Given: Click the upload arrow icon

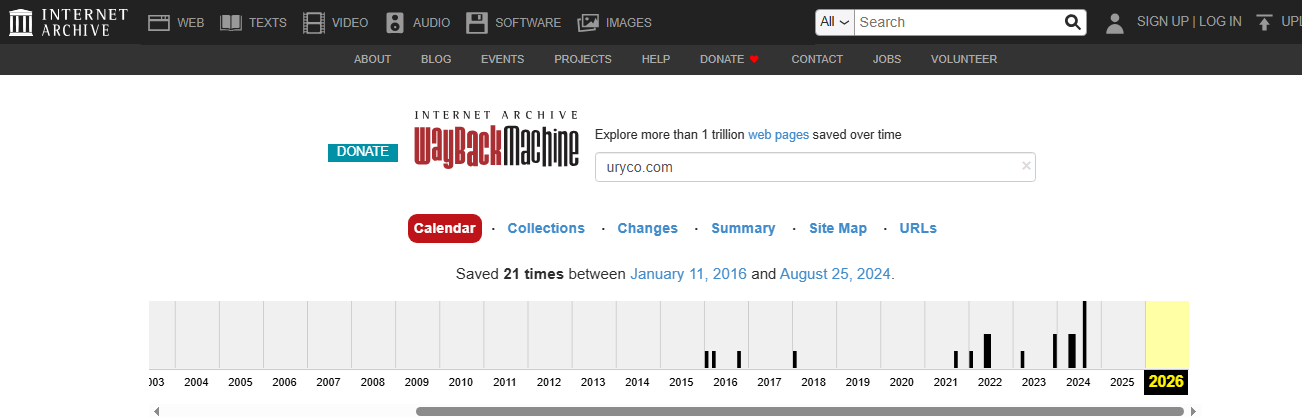Looking at the screenshot, I should pyautogui.click(x=1265, y=22).
